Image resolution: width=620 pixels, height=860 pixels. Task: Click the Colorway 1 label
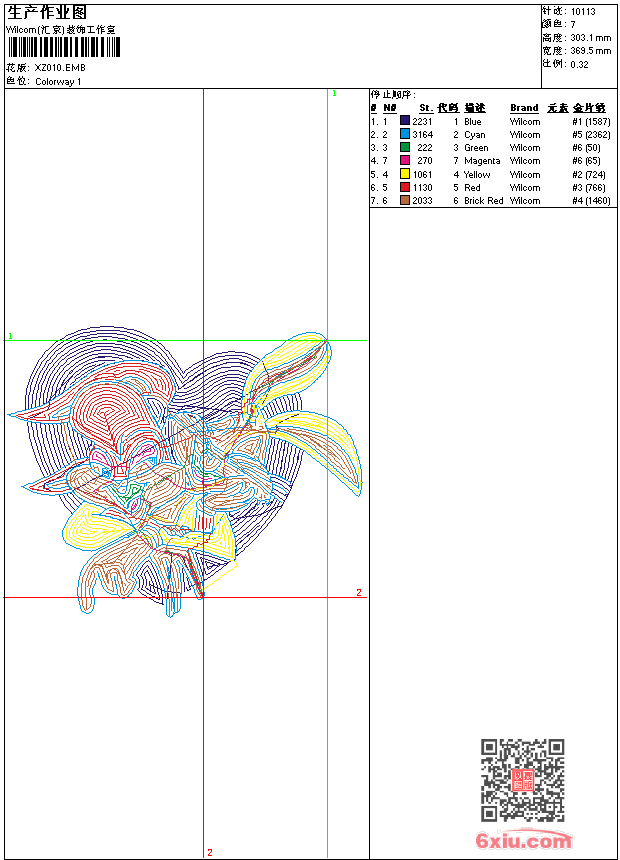pyautogui.click(x=58, y=82)
